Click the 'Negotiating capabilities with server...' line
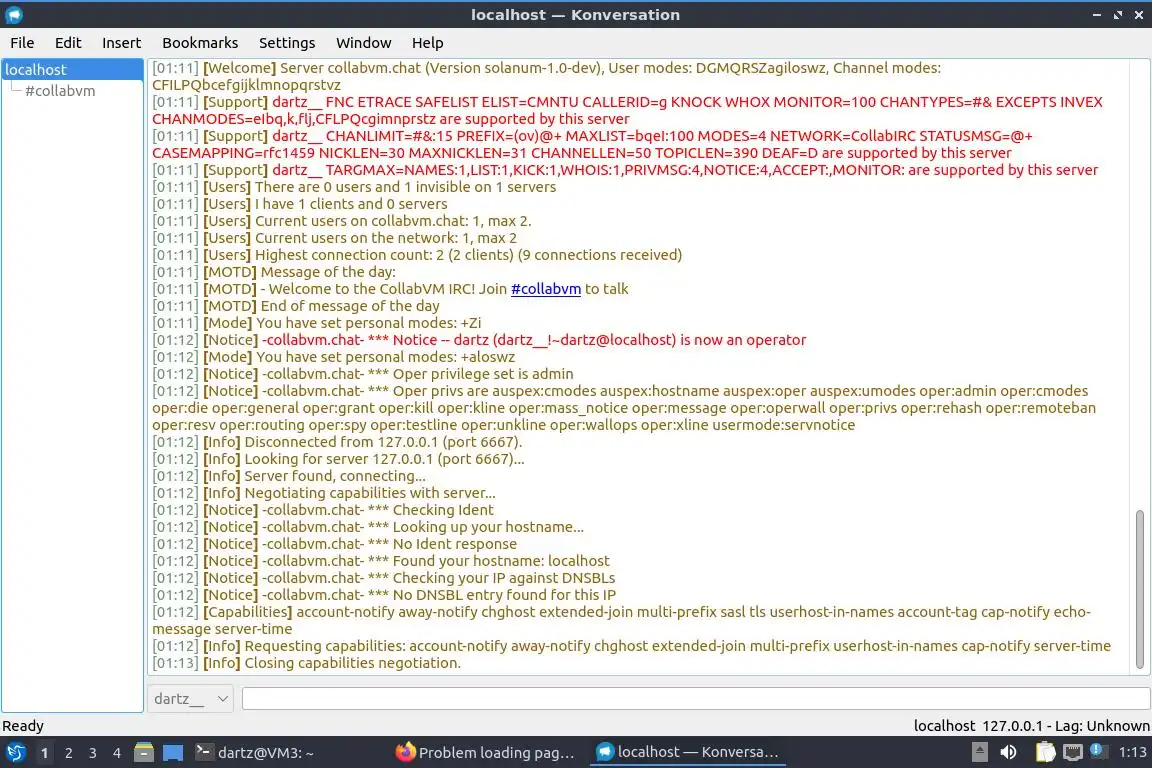Image resolution: width=1152 pixels, height=768 pixels. coord(324,492)
